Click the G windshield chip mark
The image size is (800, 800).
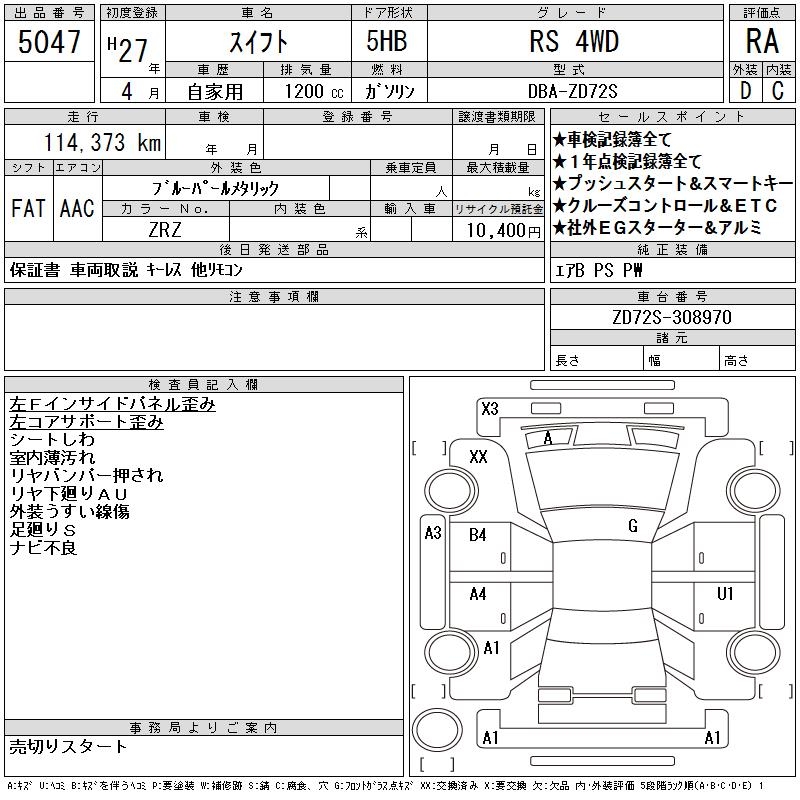pos(632,526)
